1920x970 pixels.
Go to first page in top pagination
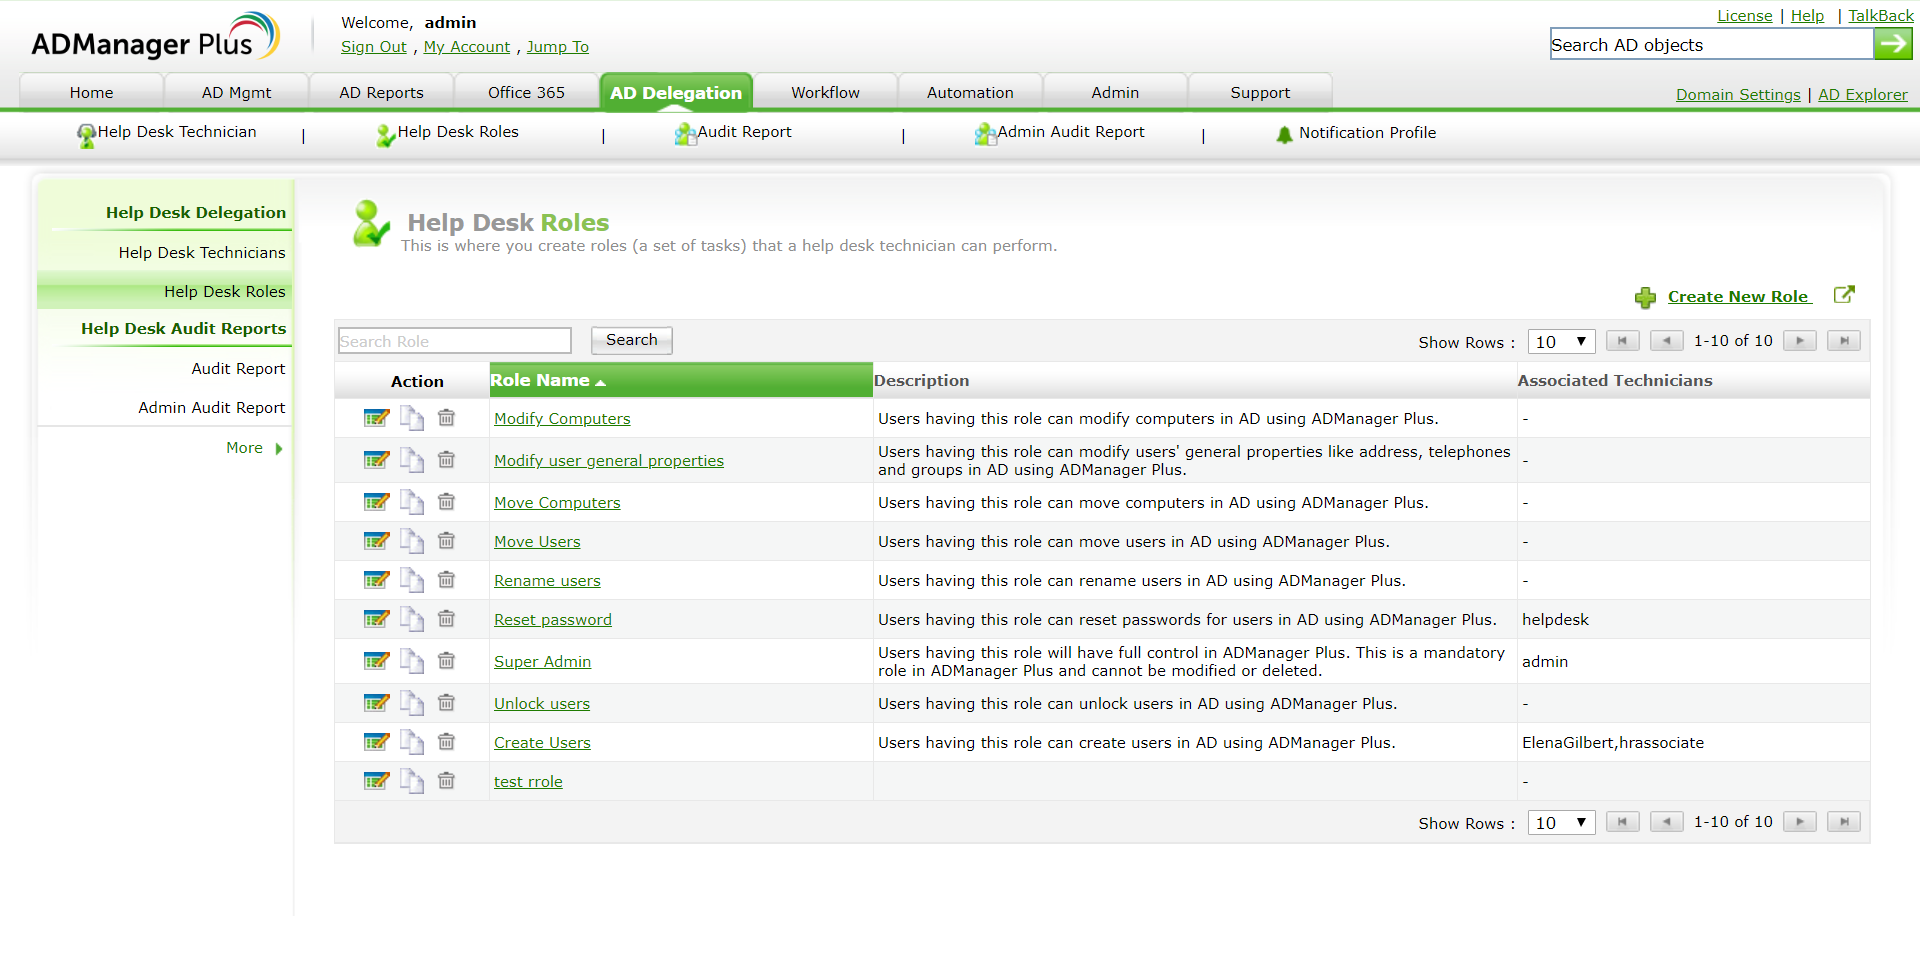click(x=1622, y=341)
